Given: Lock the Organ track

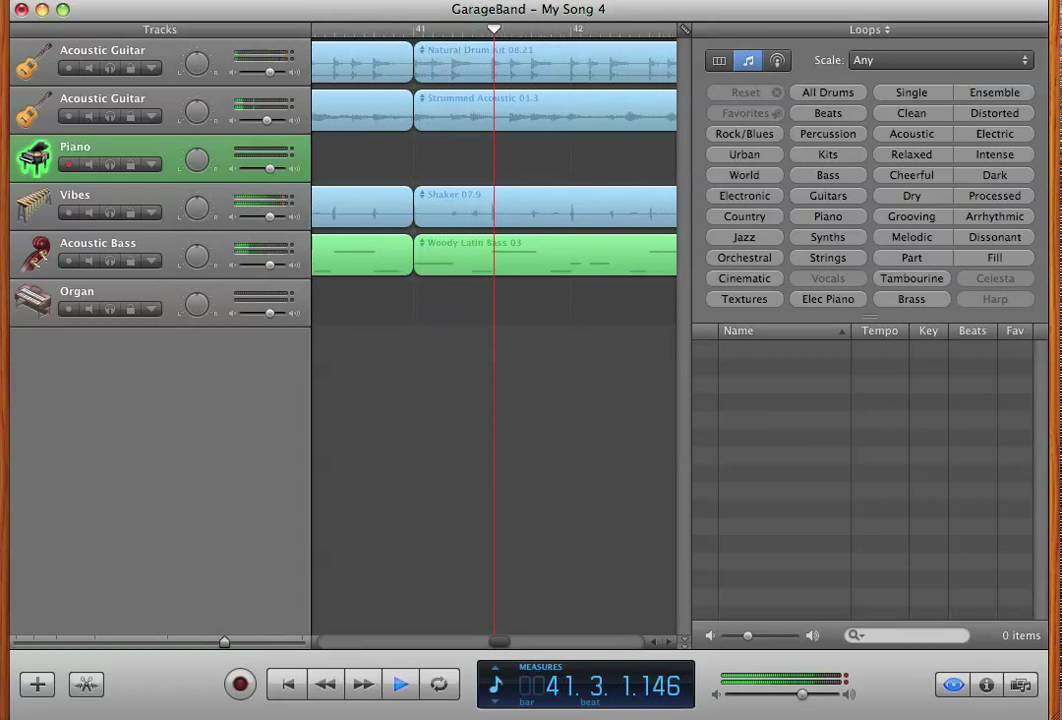Looking at the screenshot, I should 130,309.
